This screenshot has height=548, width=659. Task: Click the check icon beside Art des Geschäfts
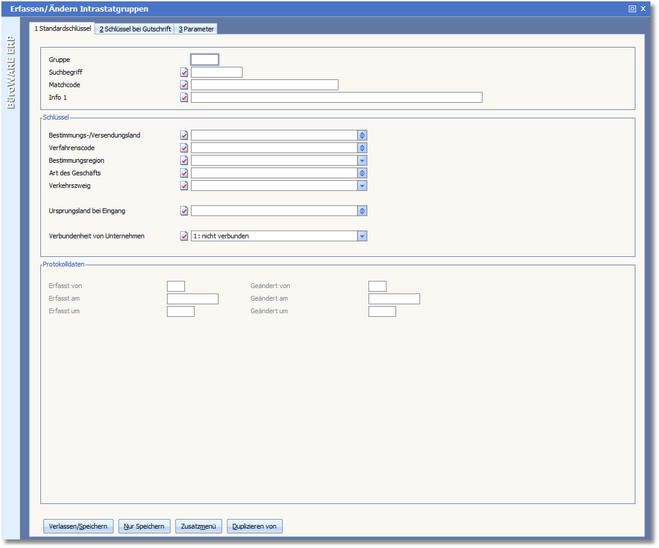(184, 173)
